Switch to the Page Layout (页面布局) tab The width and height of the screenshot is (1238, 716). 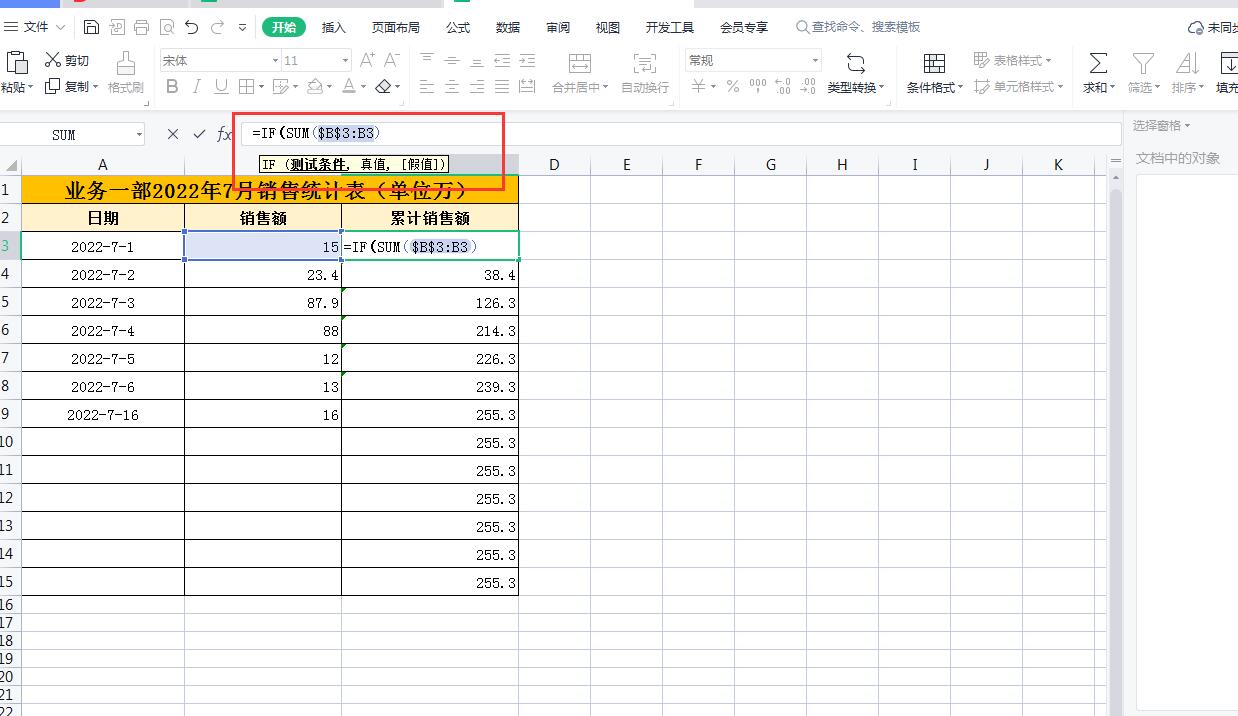tap(396, 27)
